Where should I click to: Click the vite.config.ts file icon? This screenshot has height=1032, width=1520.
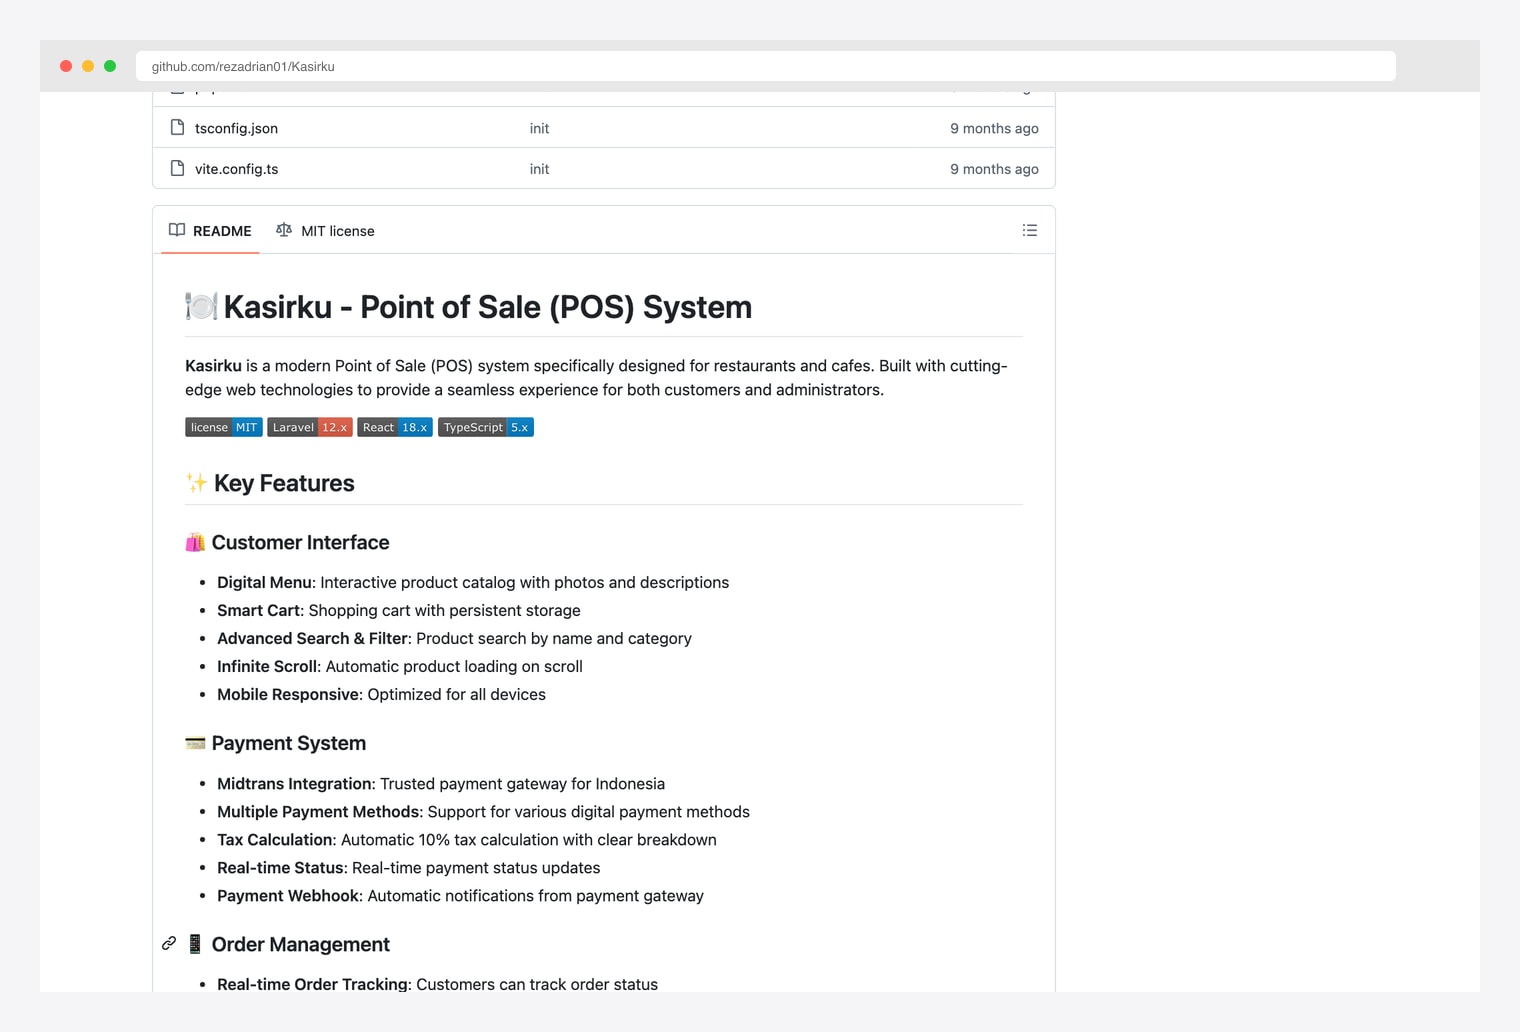point(177,168)
